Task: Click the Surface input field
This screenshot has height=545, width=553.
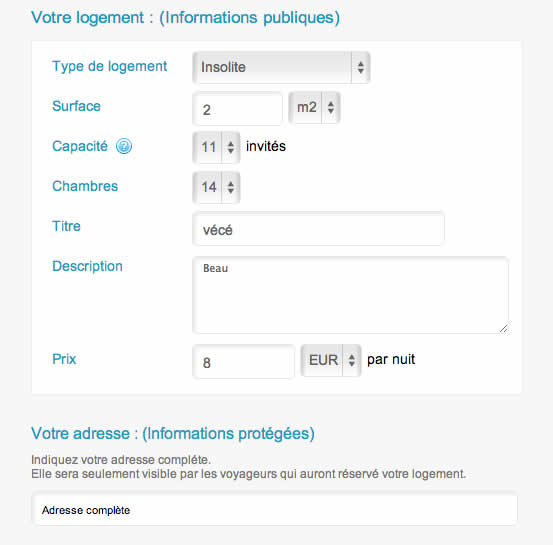Action: pos(238,109)
